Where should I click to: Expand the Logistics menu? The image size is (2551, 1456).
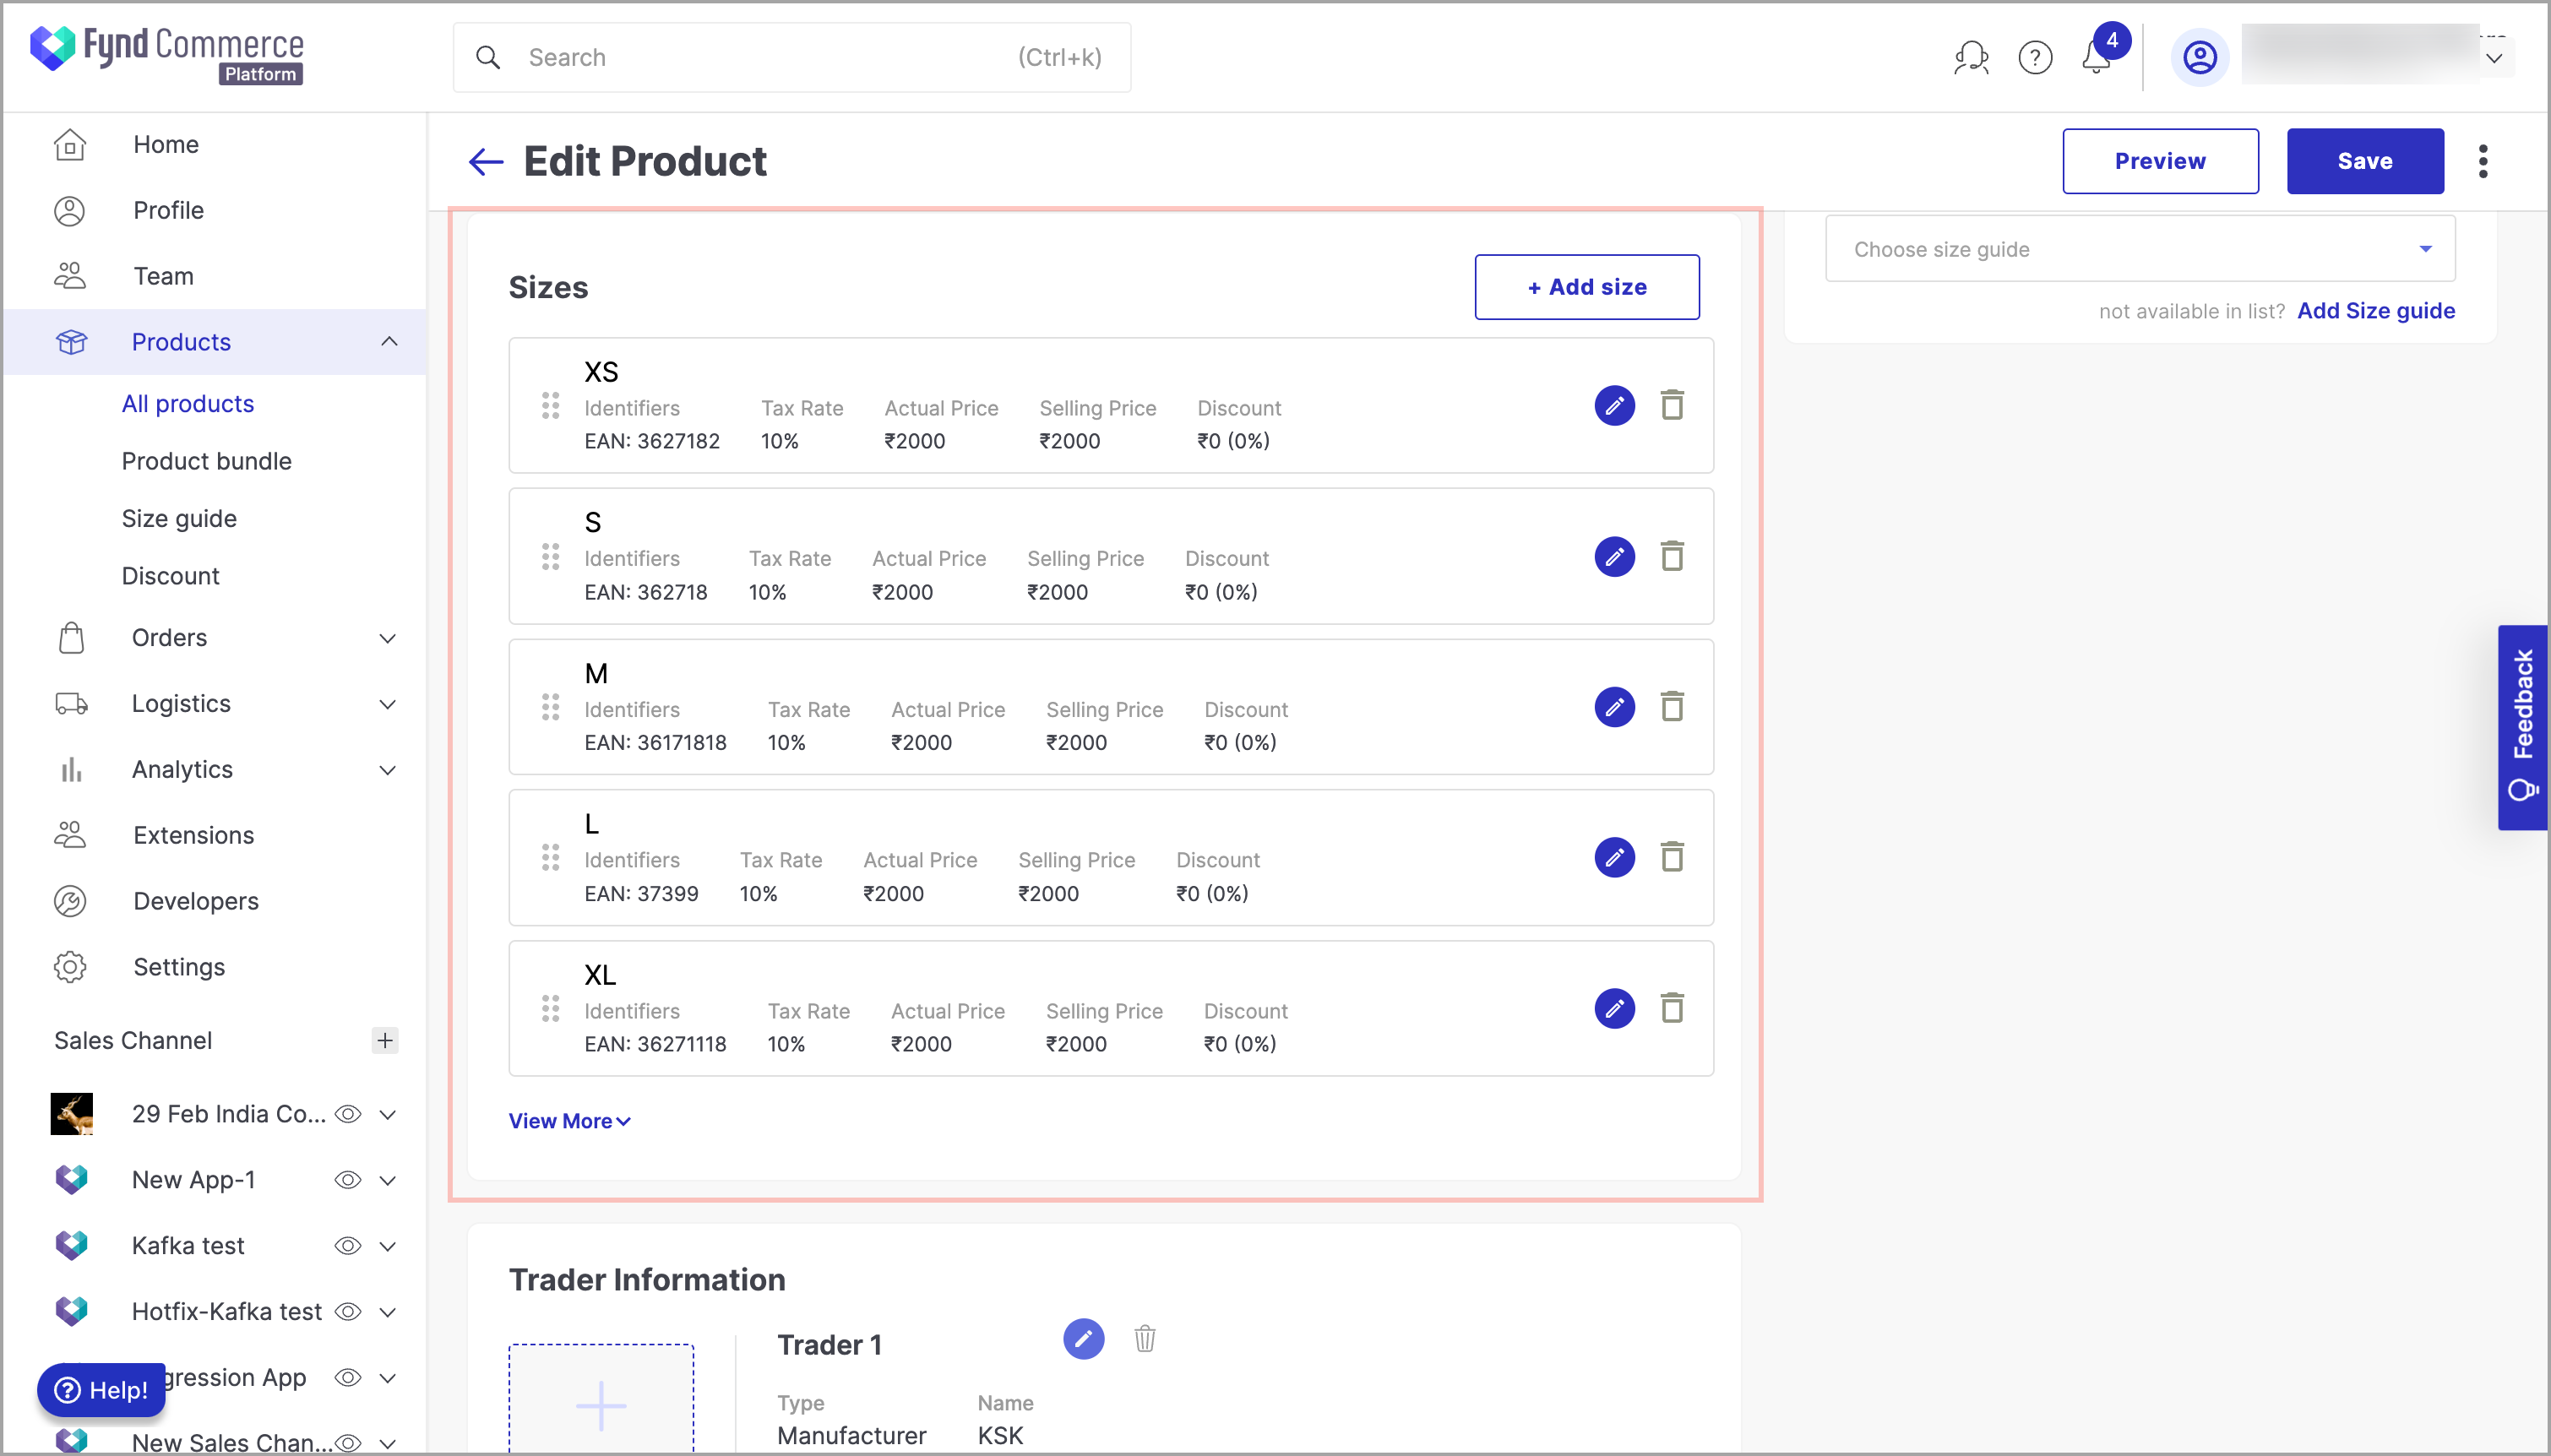pyautogui.click(x=388, y=704)
